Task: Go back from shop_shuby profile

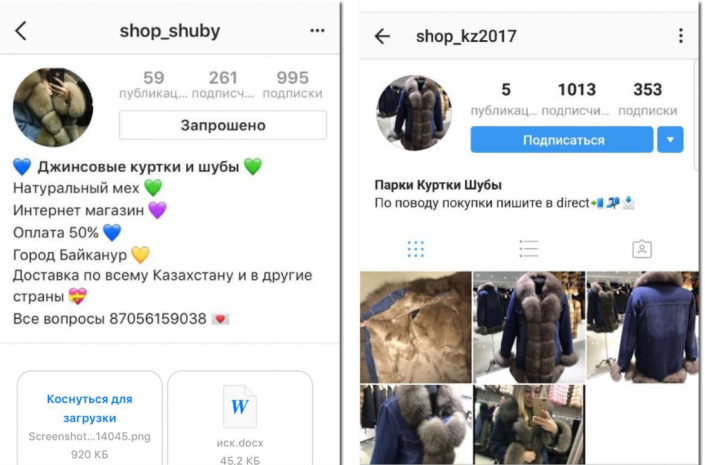Action: (x=21, y=31)
